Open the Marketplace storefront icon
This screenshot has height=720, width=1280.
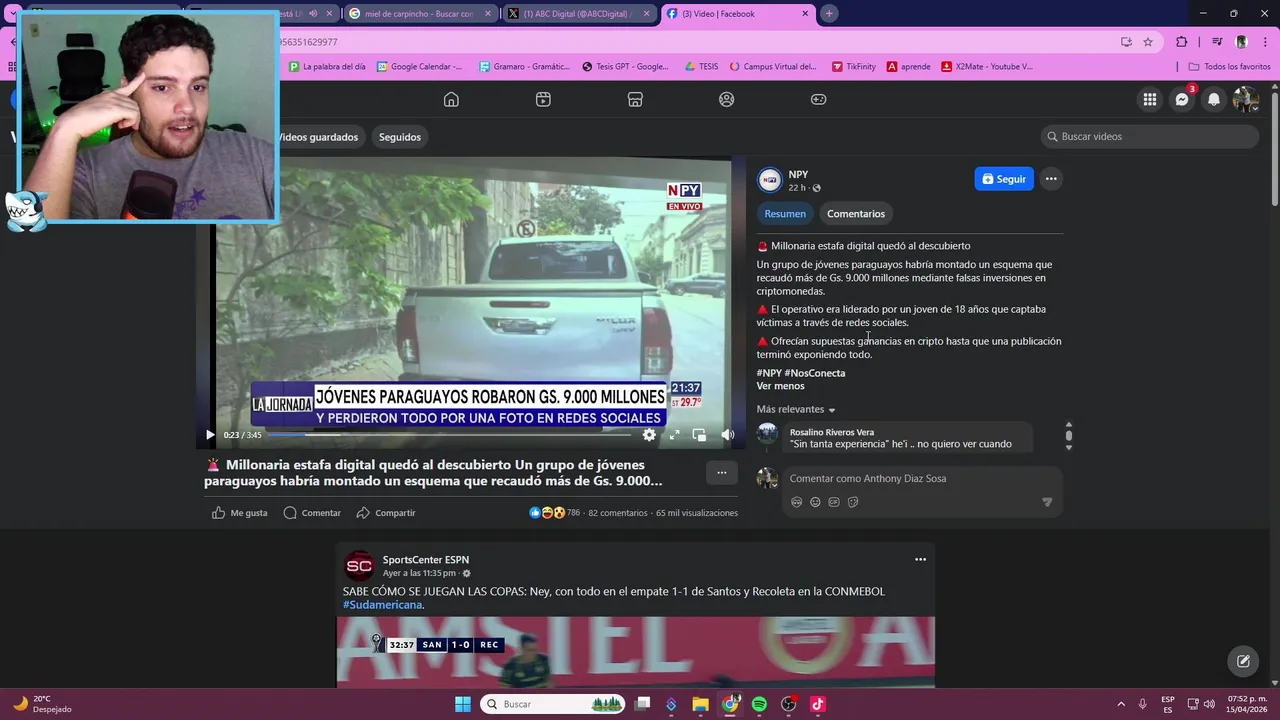click(x=635, y=99)
